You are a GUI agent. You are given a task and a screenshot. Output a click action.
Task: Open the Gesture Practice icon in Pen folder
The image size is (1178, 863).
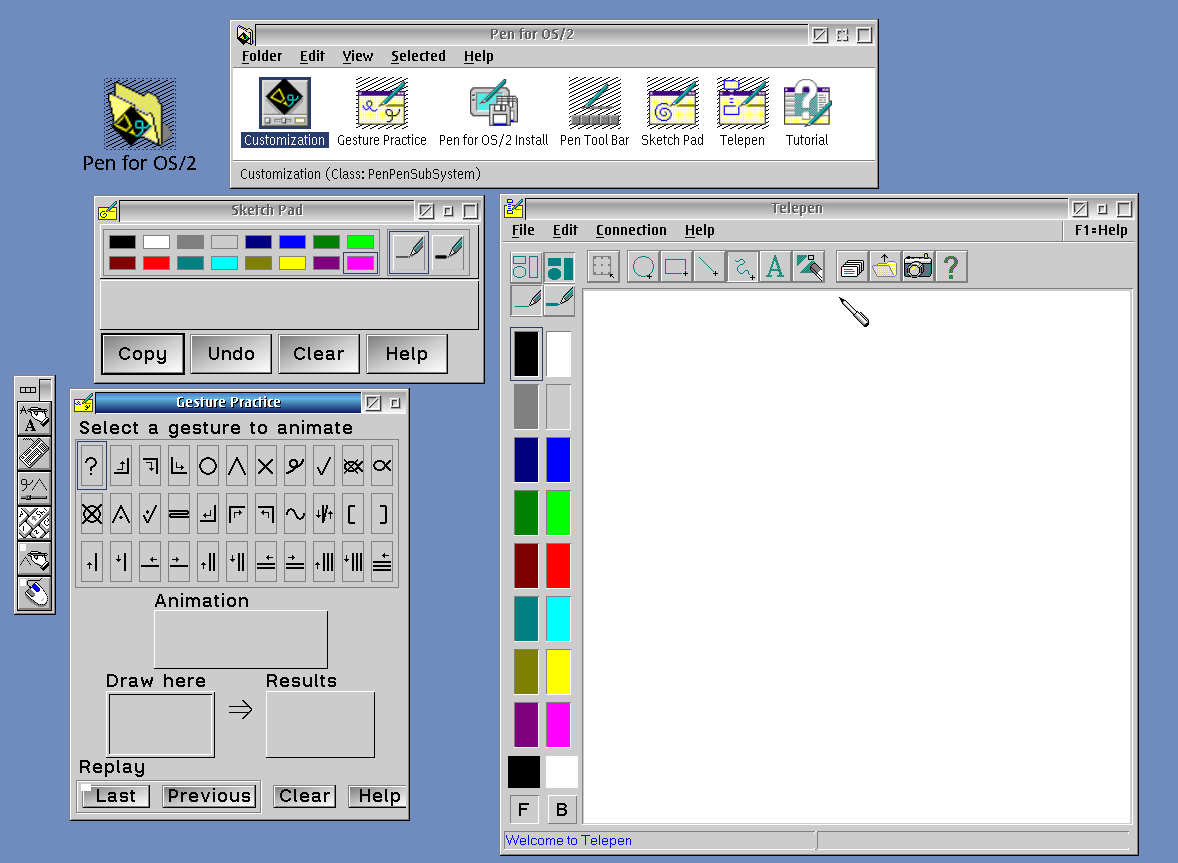click(x=382, y=113)
